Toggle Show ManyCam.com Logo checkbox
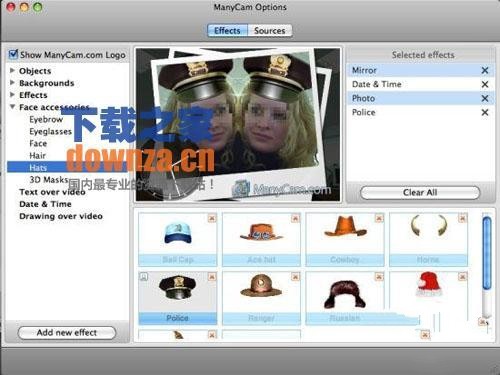This screenshot has width=500, height=375. click(x=13, y=54)
